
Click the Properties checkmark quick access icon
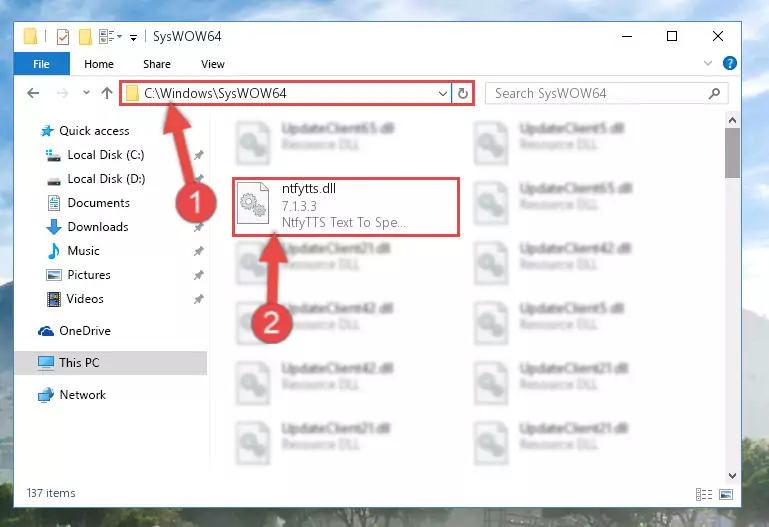(63, 37)
